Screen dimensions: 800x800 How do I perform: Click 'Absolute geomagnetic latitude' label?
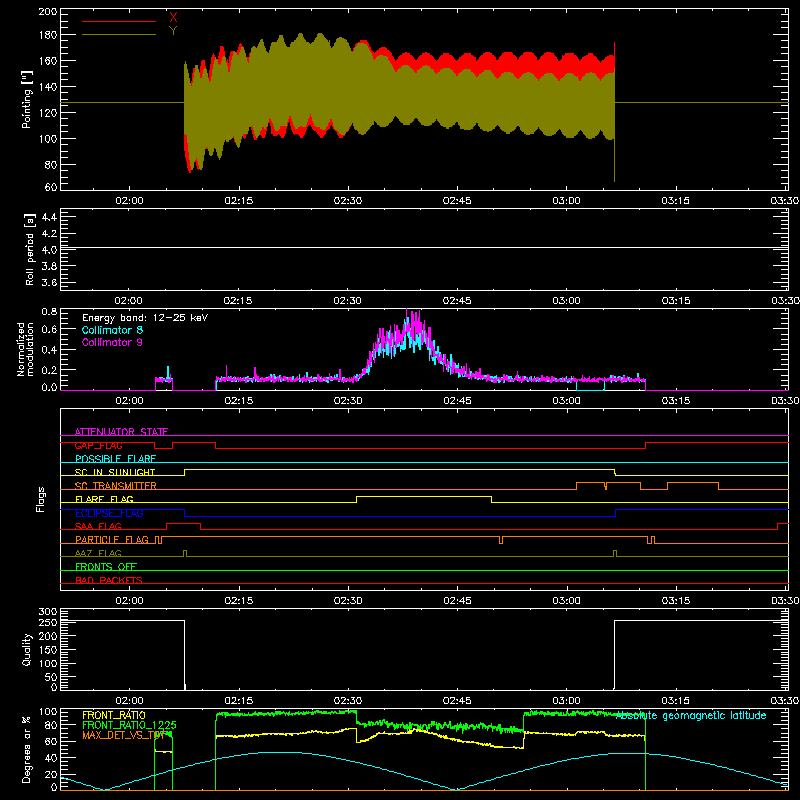pyautogui.click(x=691, y=716)
